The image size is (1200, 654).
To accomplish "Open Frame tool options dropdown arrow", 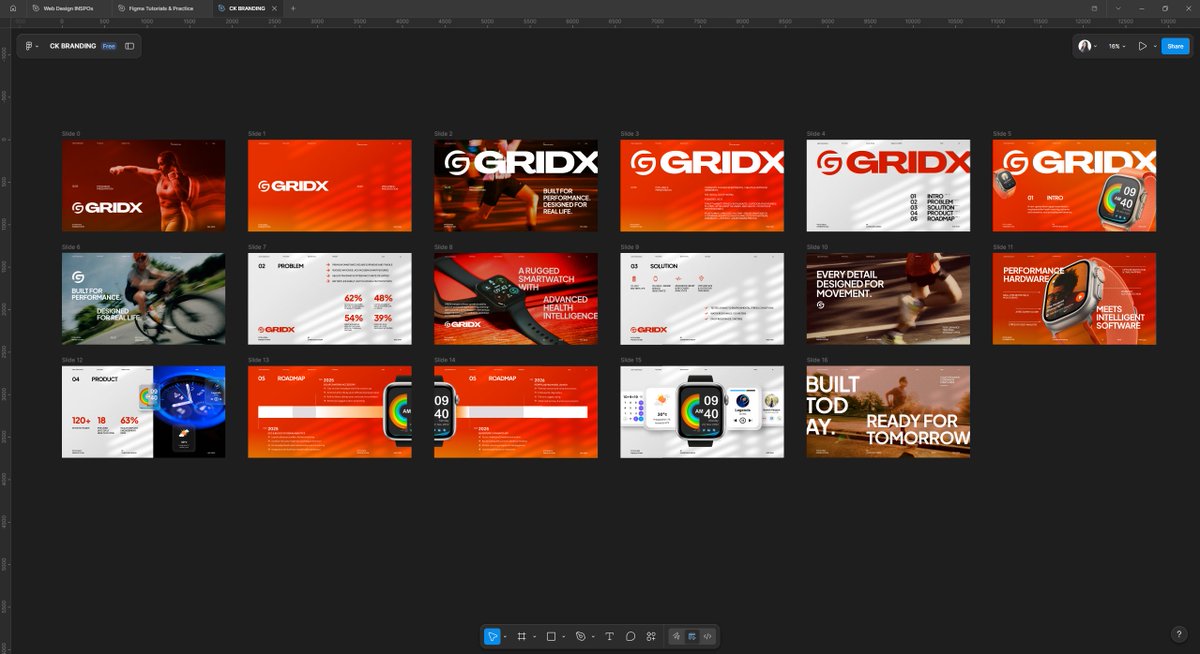I will [x=534, y=636].
